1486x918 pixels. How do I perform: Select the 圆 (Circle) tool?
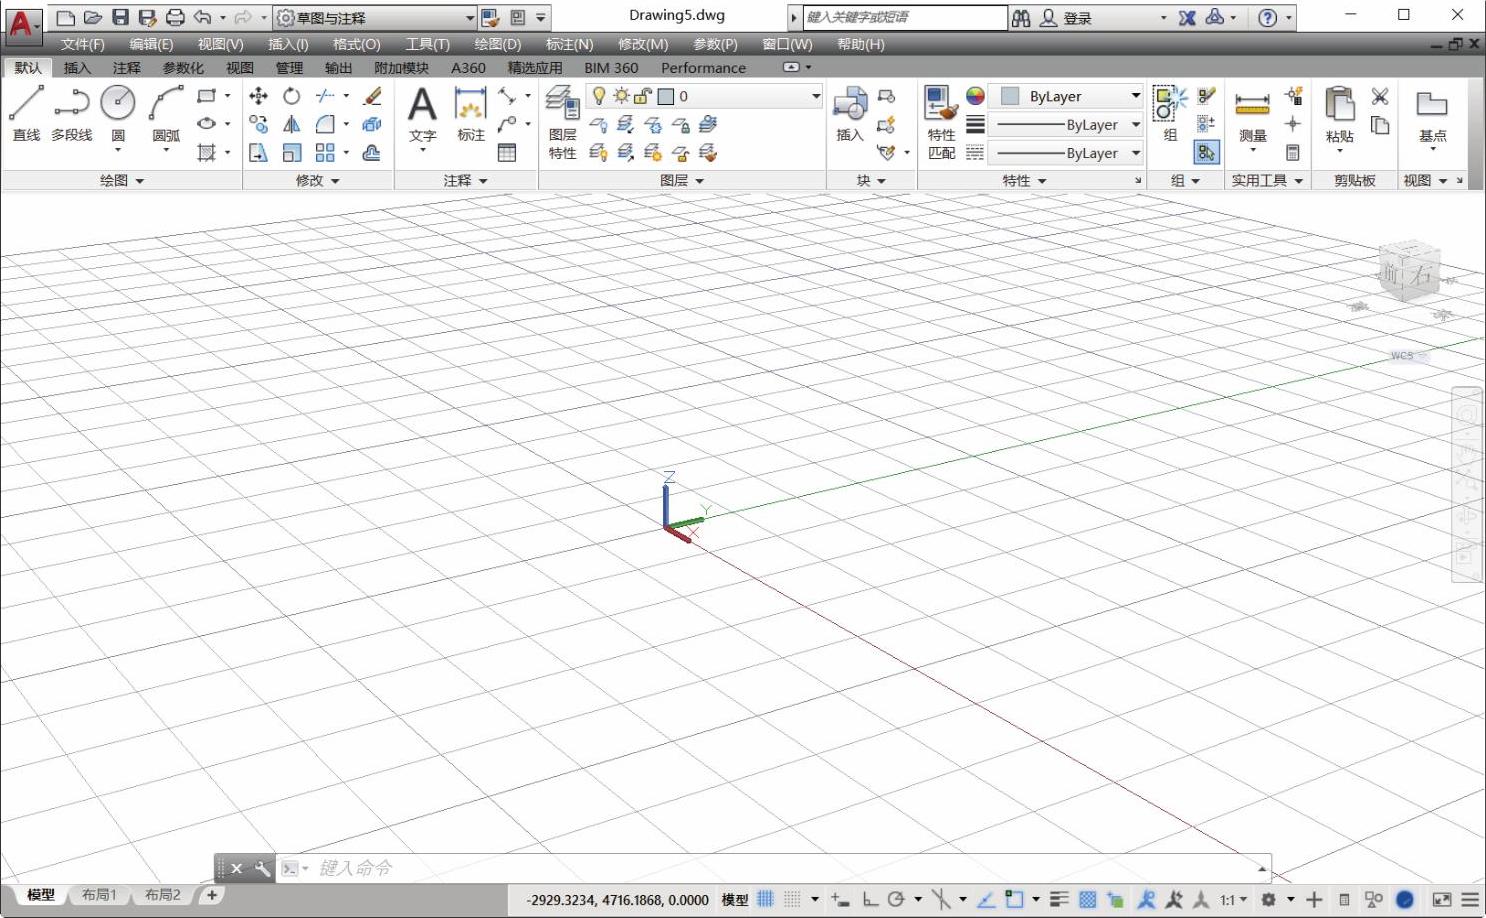[118, 115]
